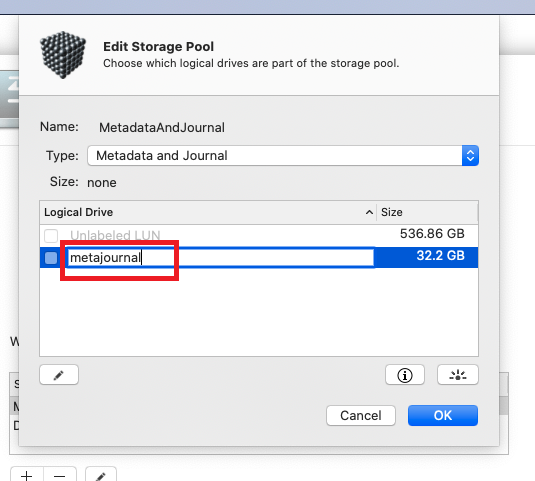Toggle the metajournal drive checkbox
The width and height of the screenshot is (535, 481).
pos(51,258)
